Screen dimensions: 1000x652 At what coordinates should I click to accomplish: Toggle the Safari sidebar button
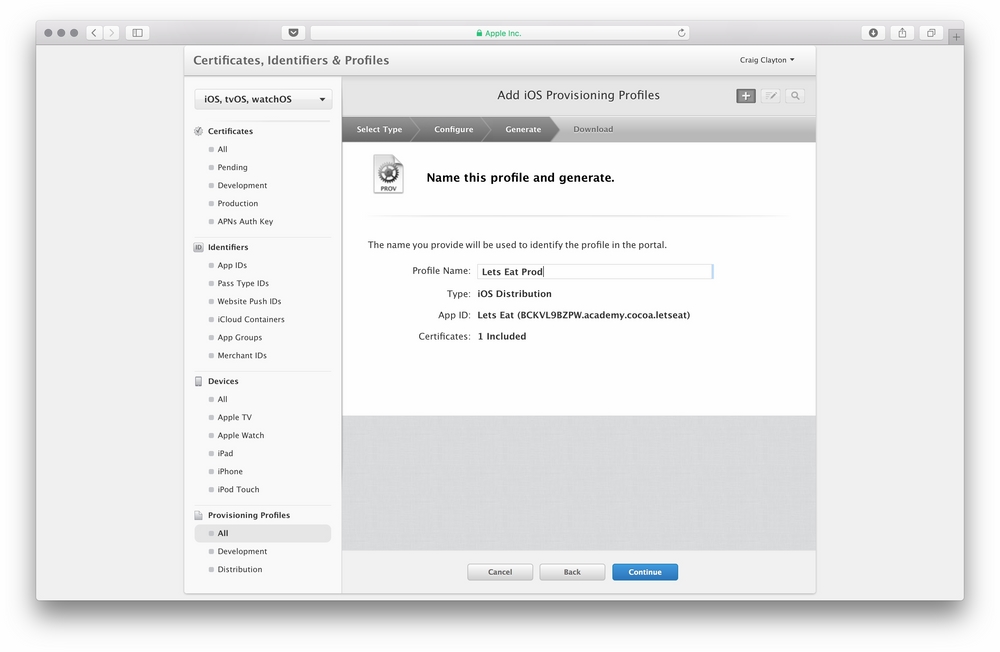[x=137, y=33]
